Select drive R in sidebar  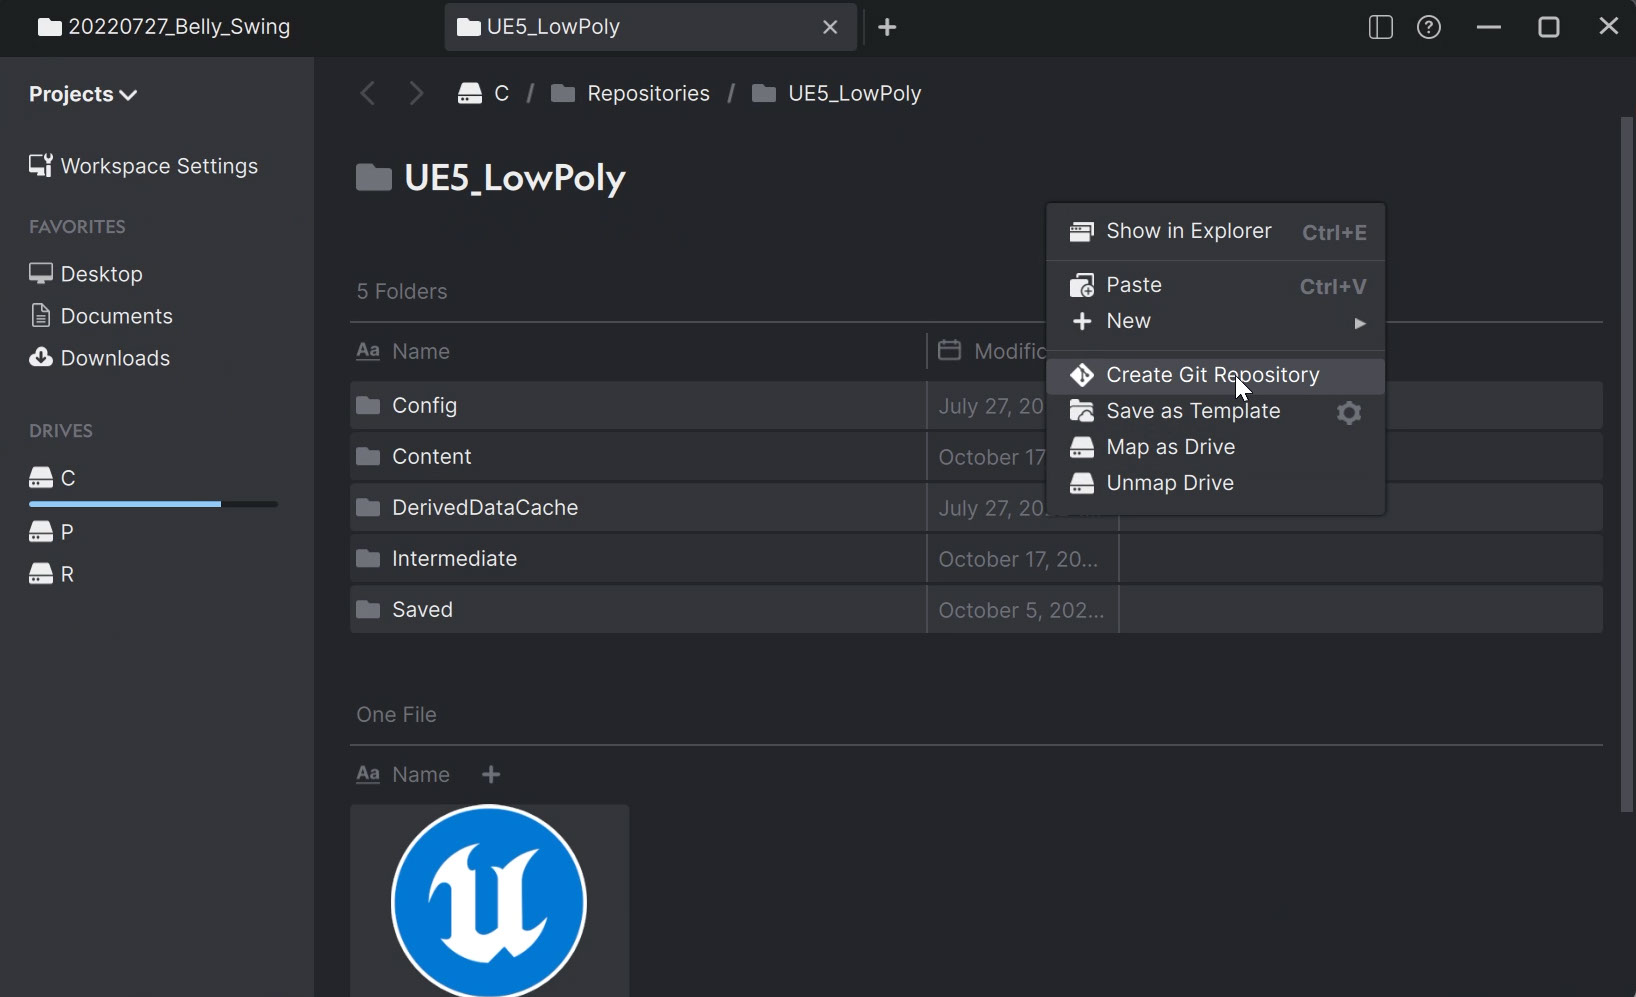52,574
